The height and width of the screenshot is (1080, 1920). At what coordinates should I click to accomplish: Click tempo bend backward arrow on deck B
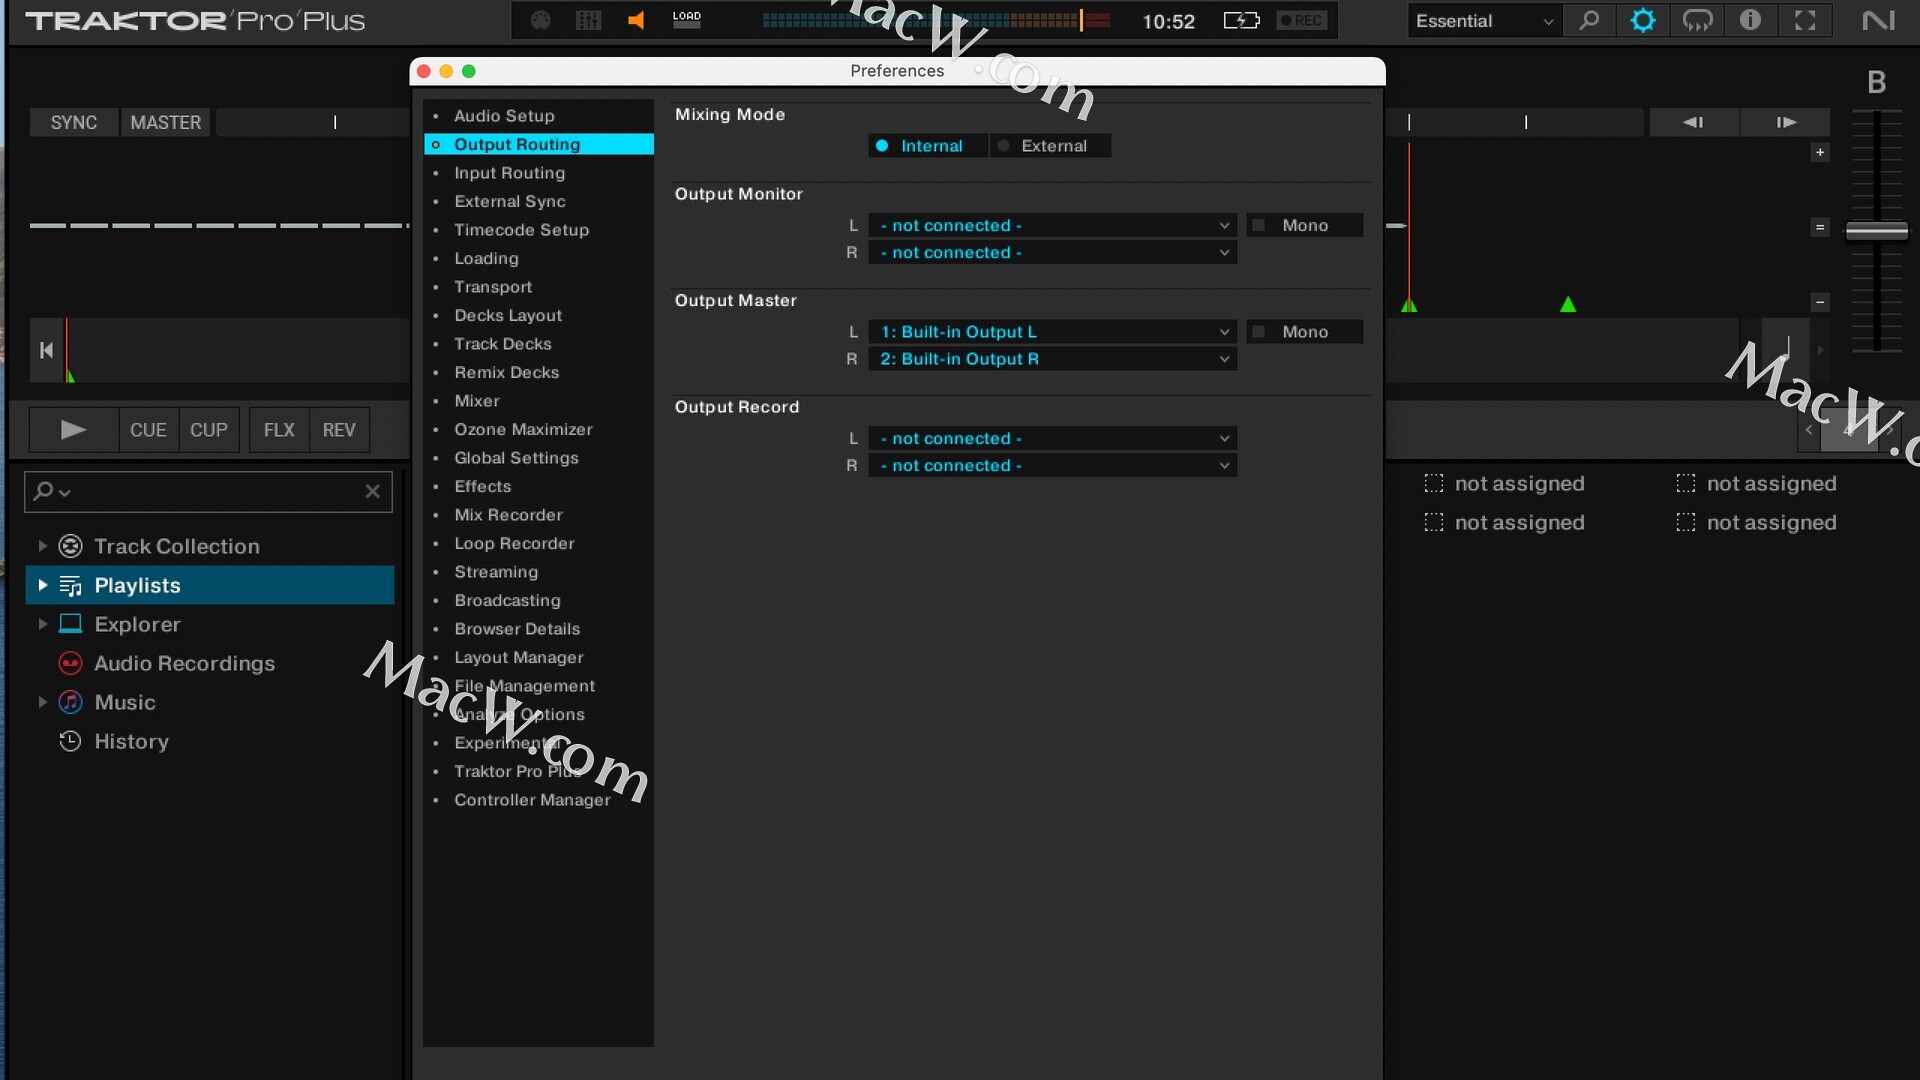click(x=1693, y=122)
